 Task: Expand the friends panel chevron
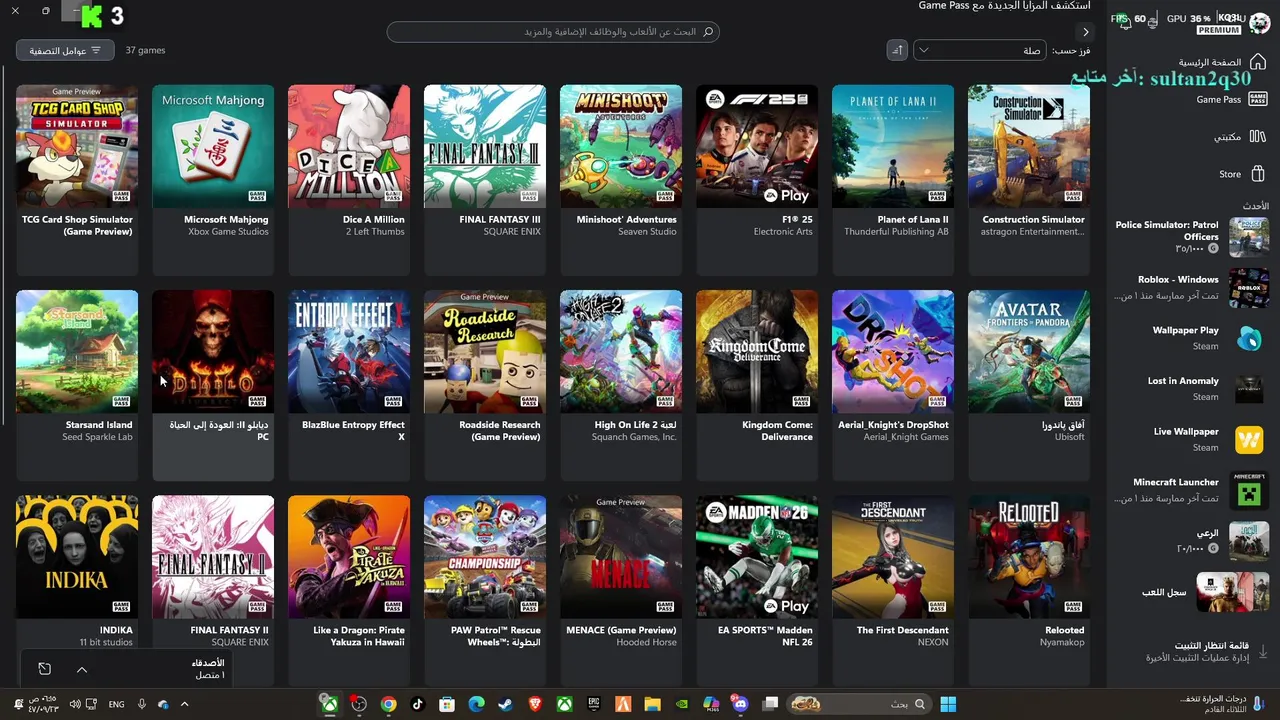click(82, 669)
